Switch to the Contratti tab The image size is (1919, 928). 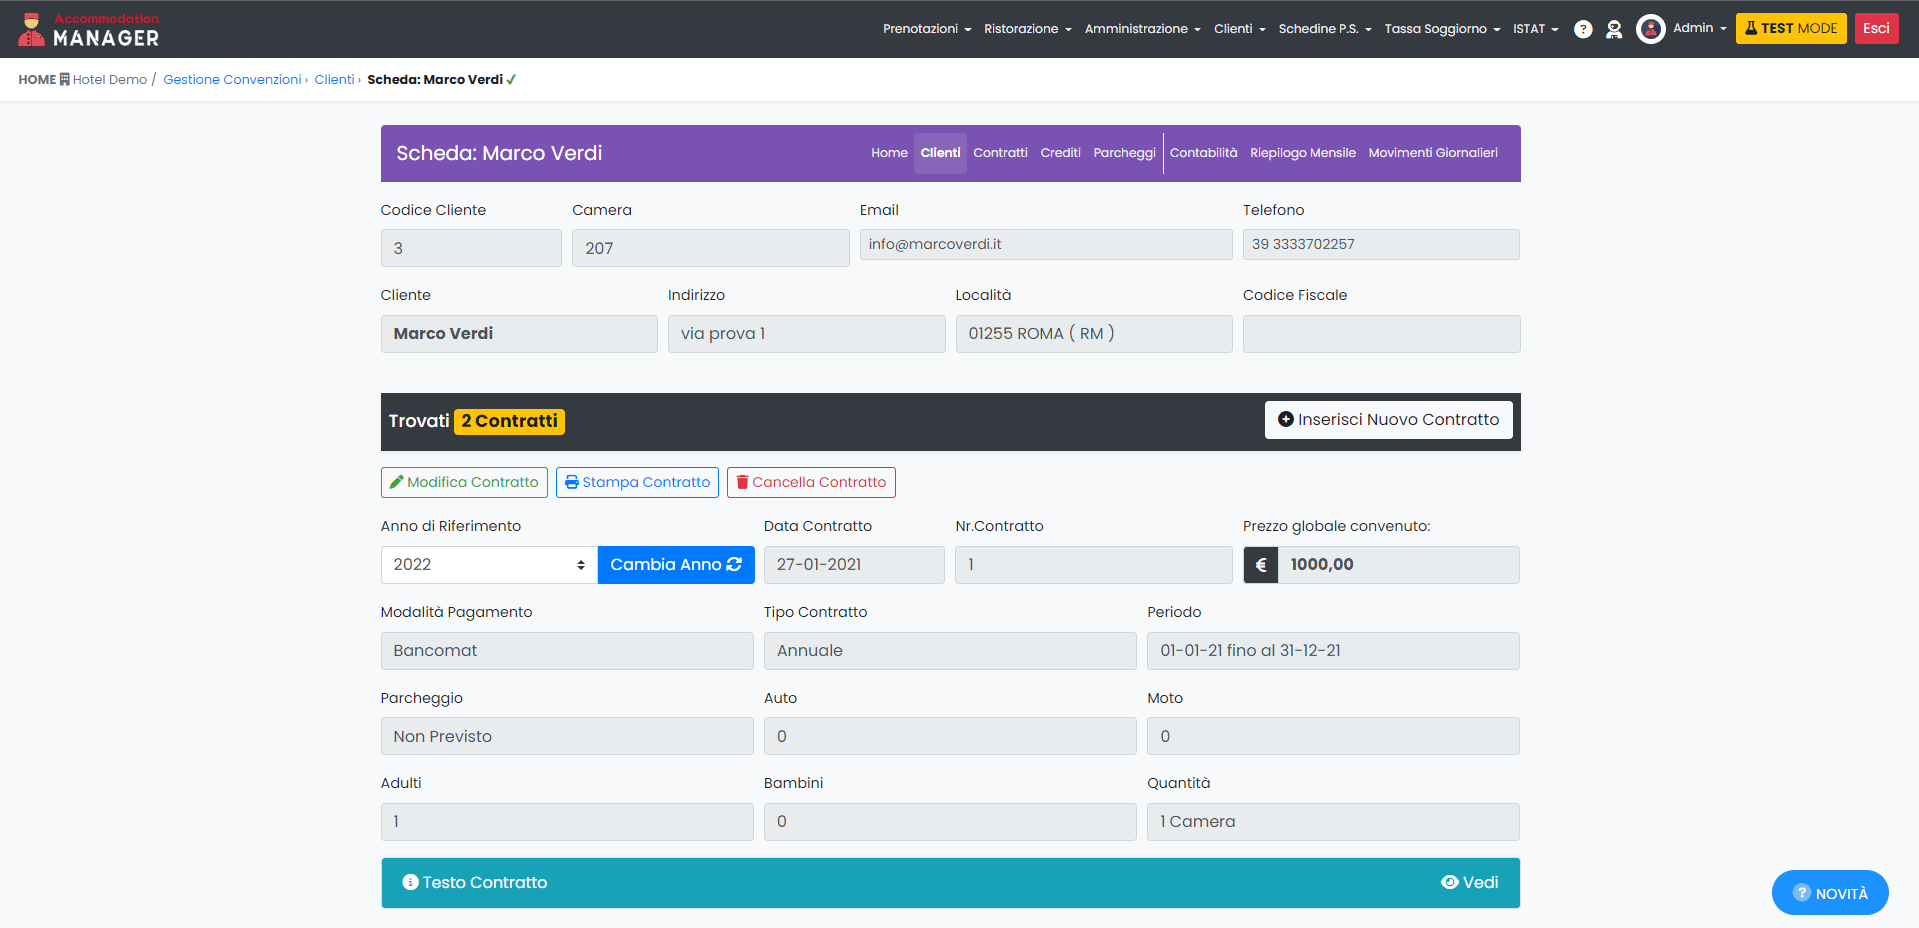point(1000,153)
